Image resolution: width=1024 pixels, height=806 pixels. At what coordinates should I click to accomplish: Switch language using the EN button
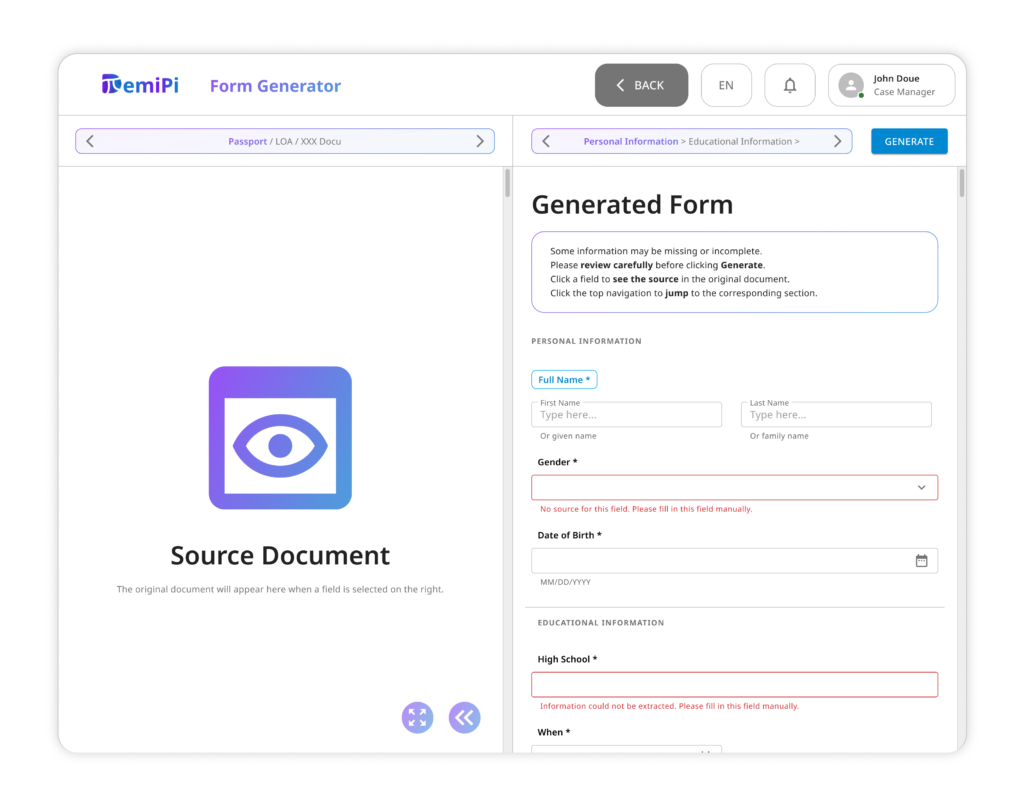click(x=726, y=86)
